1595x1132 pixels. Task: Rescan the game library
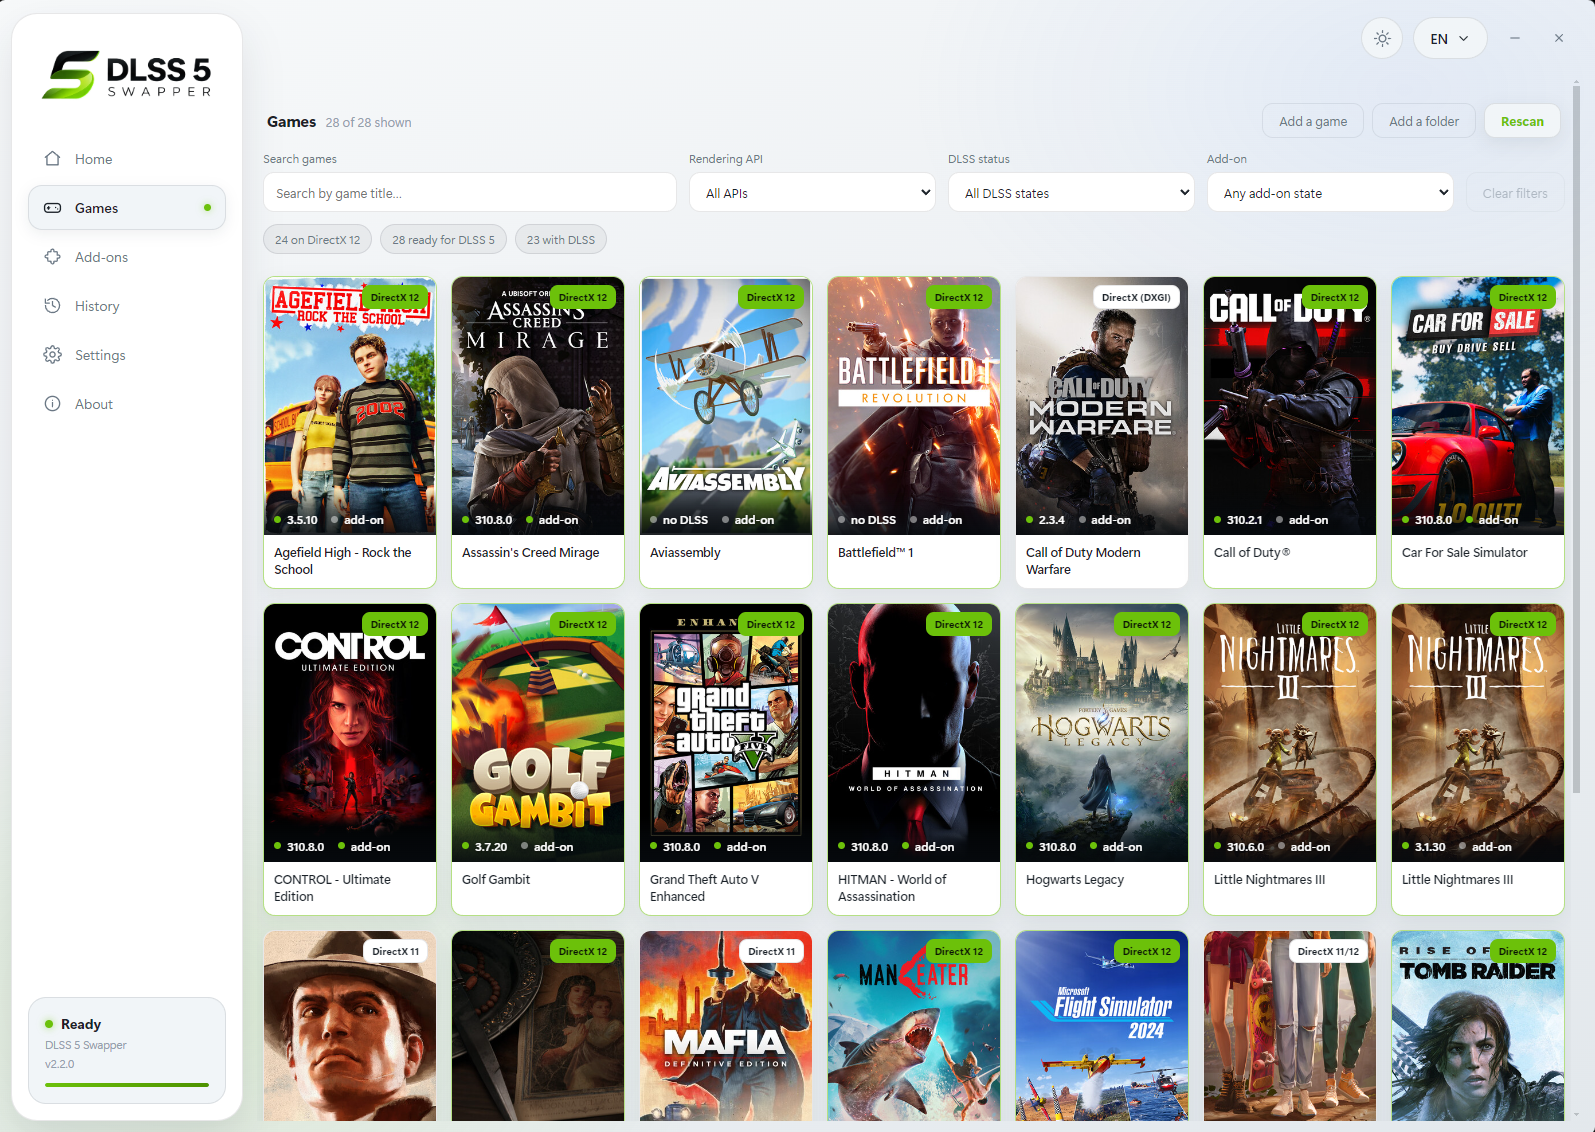click(1522, 122)
